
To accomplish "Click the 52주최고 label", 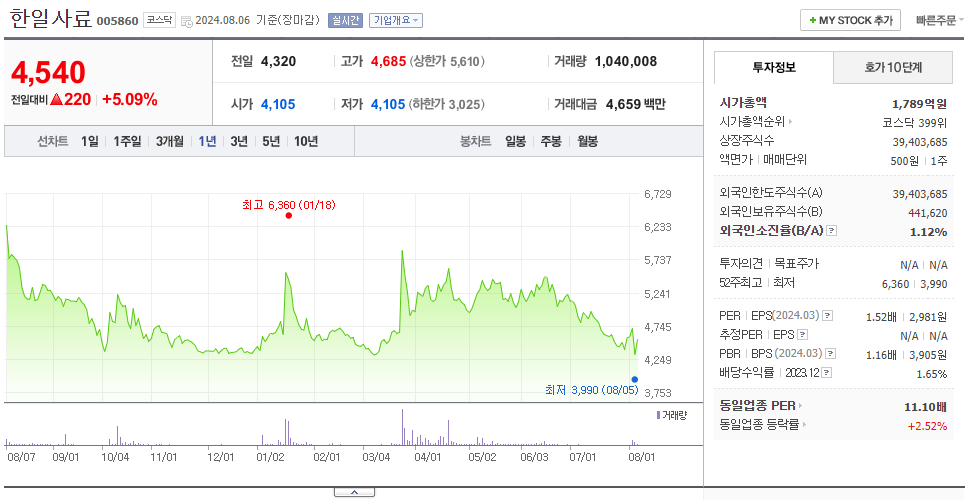I will 741,283.
